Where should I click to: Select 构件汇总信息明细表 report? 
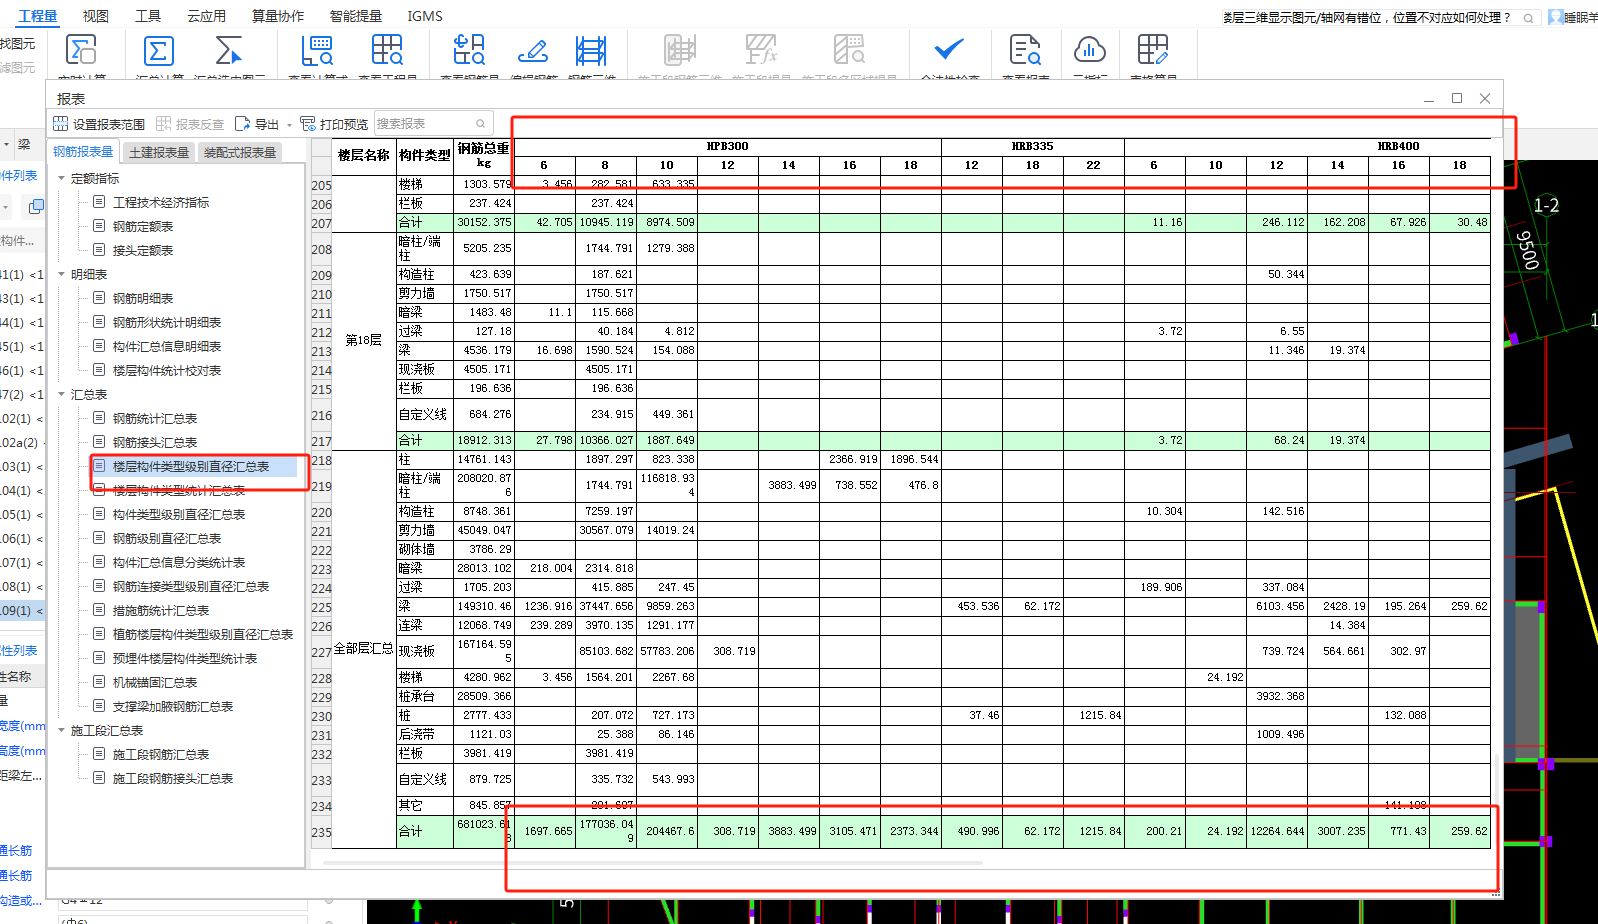pos(167,346)
